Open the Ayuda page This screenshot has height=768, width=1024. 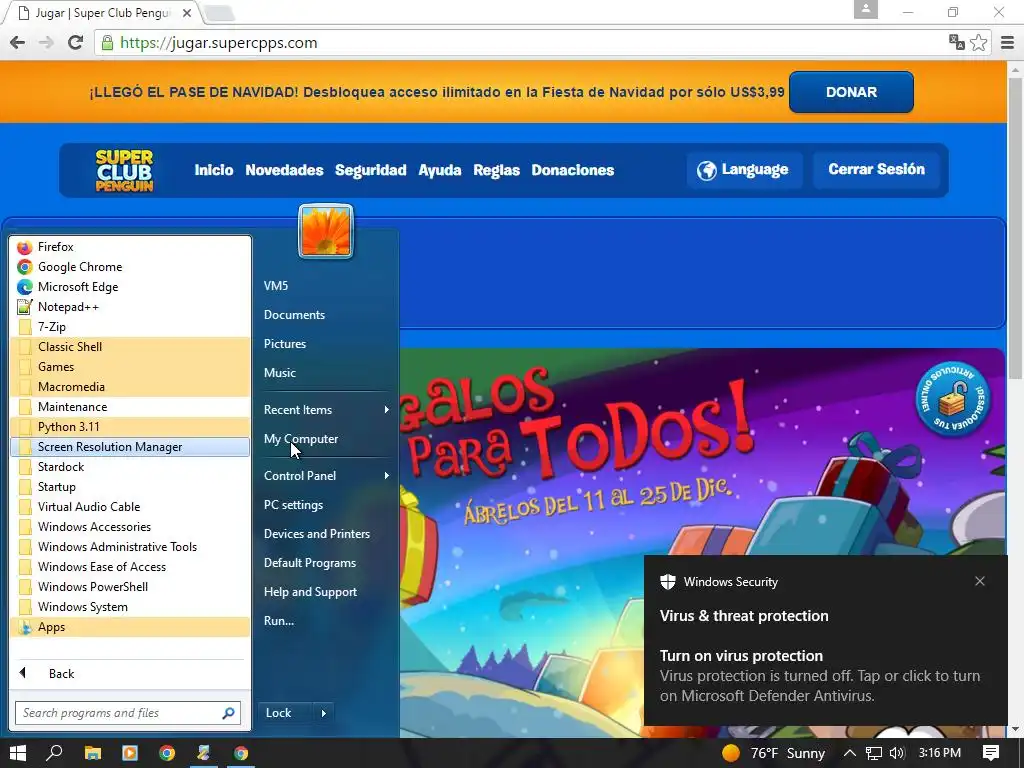pyautogui.click(x=440, y=170)
